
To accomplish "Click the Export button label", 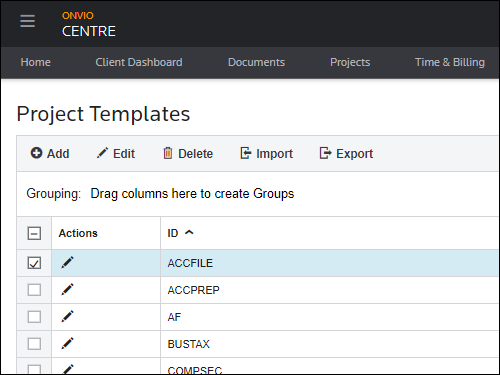I will (x=354, y=154).
